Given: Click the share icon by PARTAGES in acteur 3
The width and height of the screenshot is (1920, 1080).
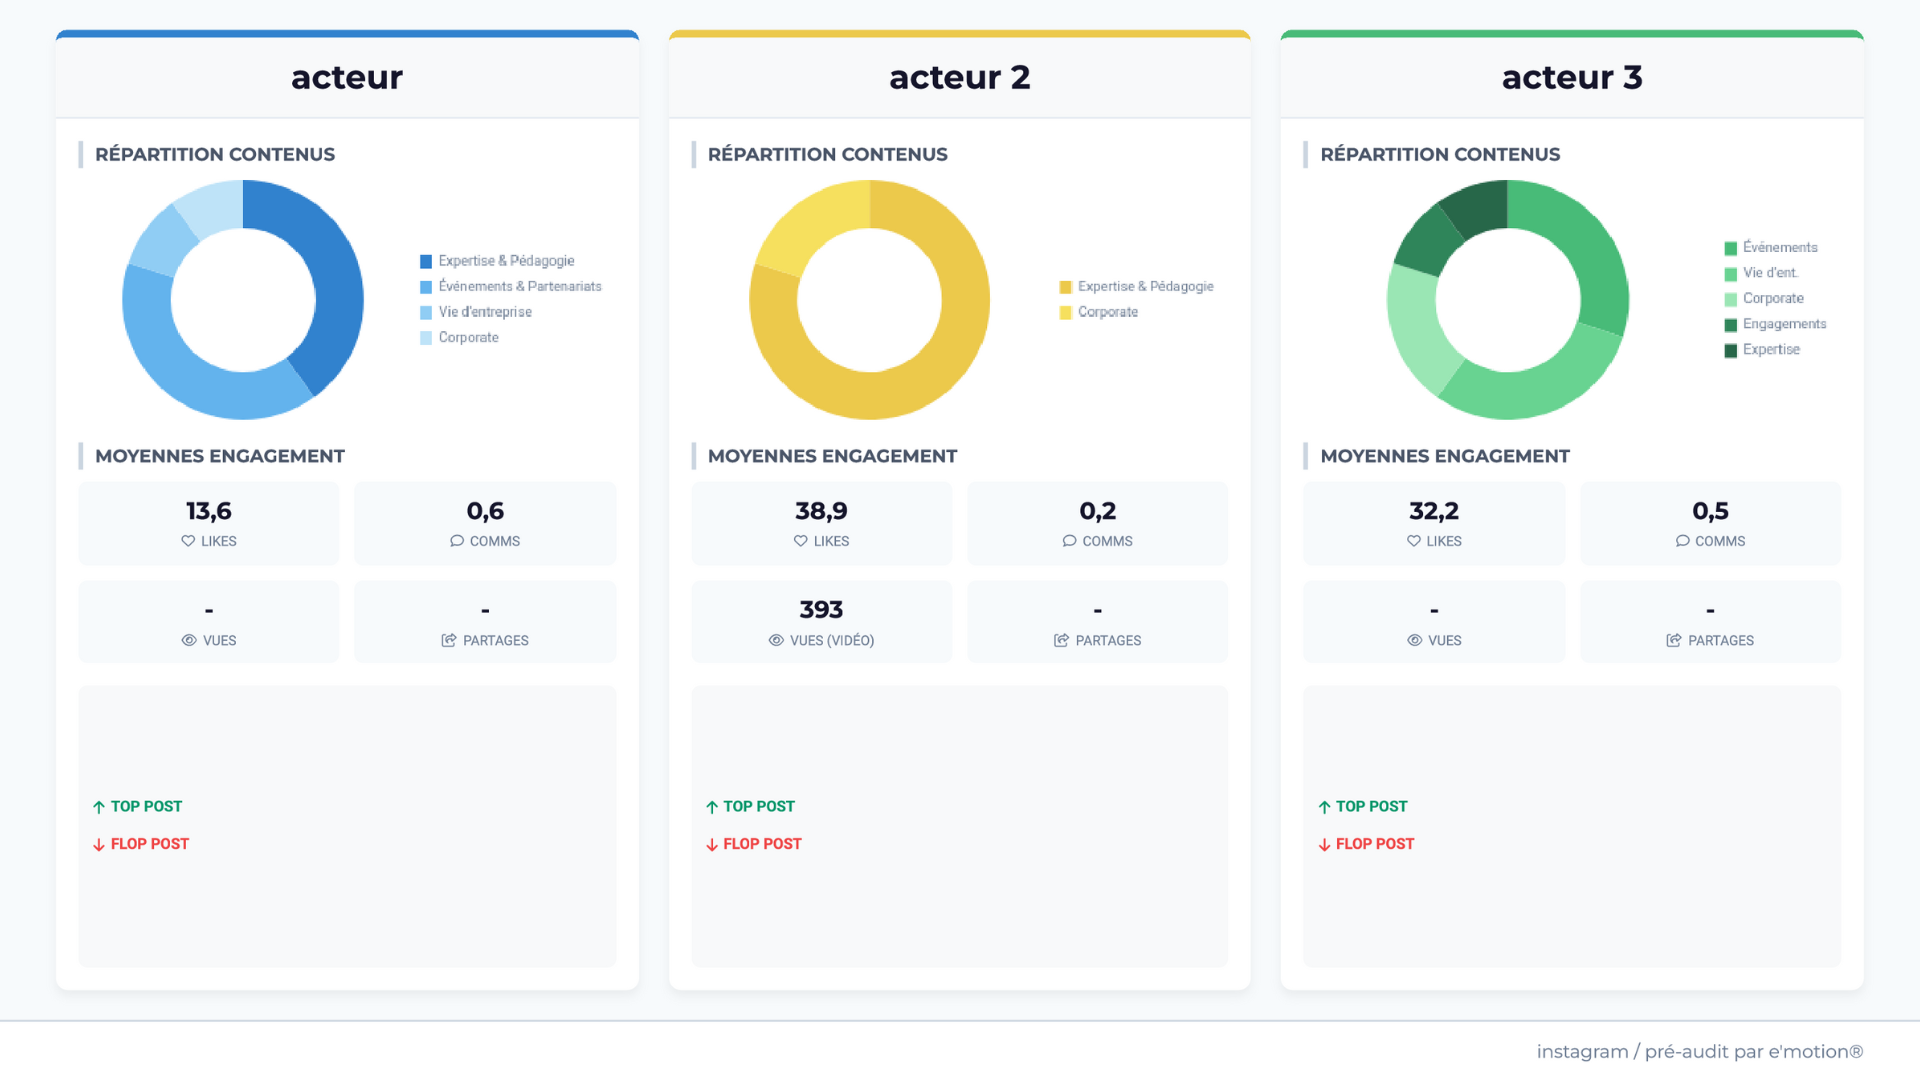Looking at the screenshot, I should click(x=1673, y=640).
